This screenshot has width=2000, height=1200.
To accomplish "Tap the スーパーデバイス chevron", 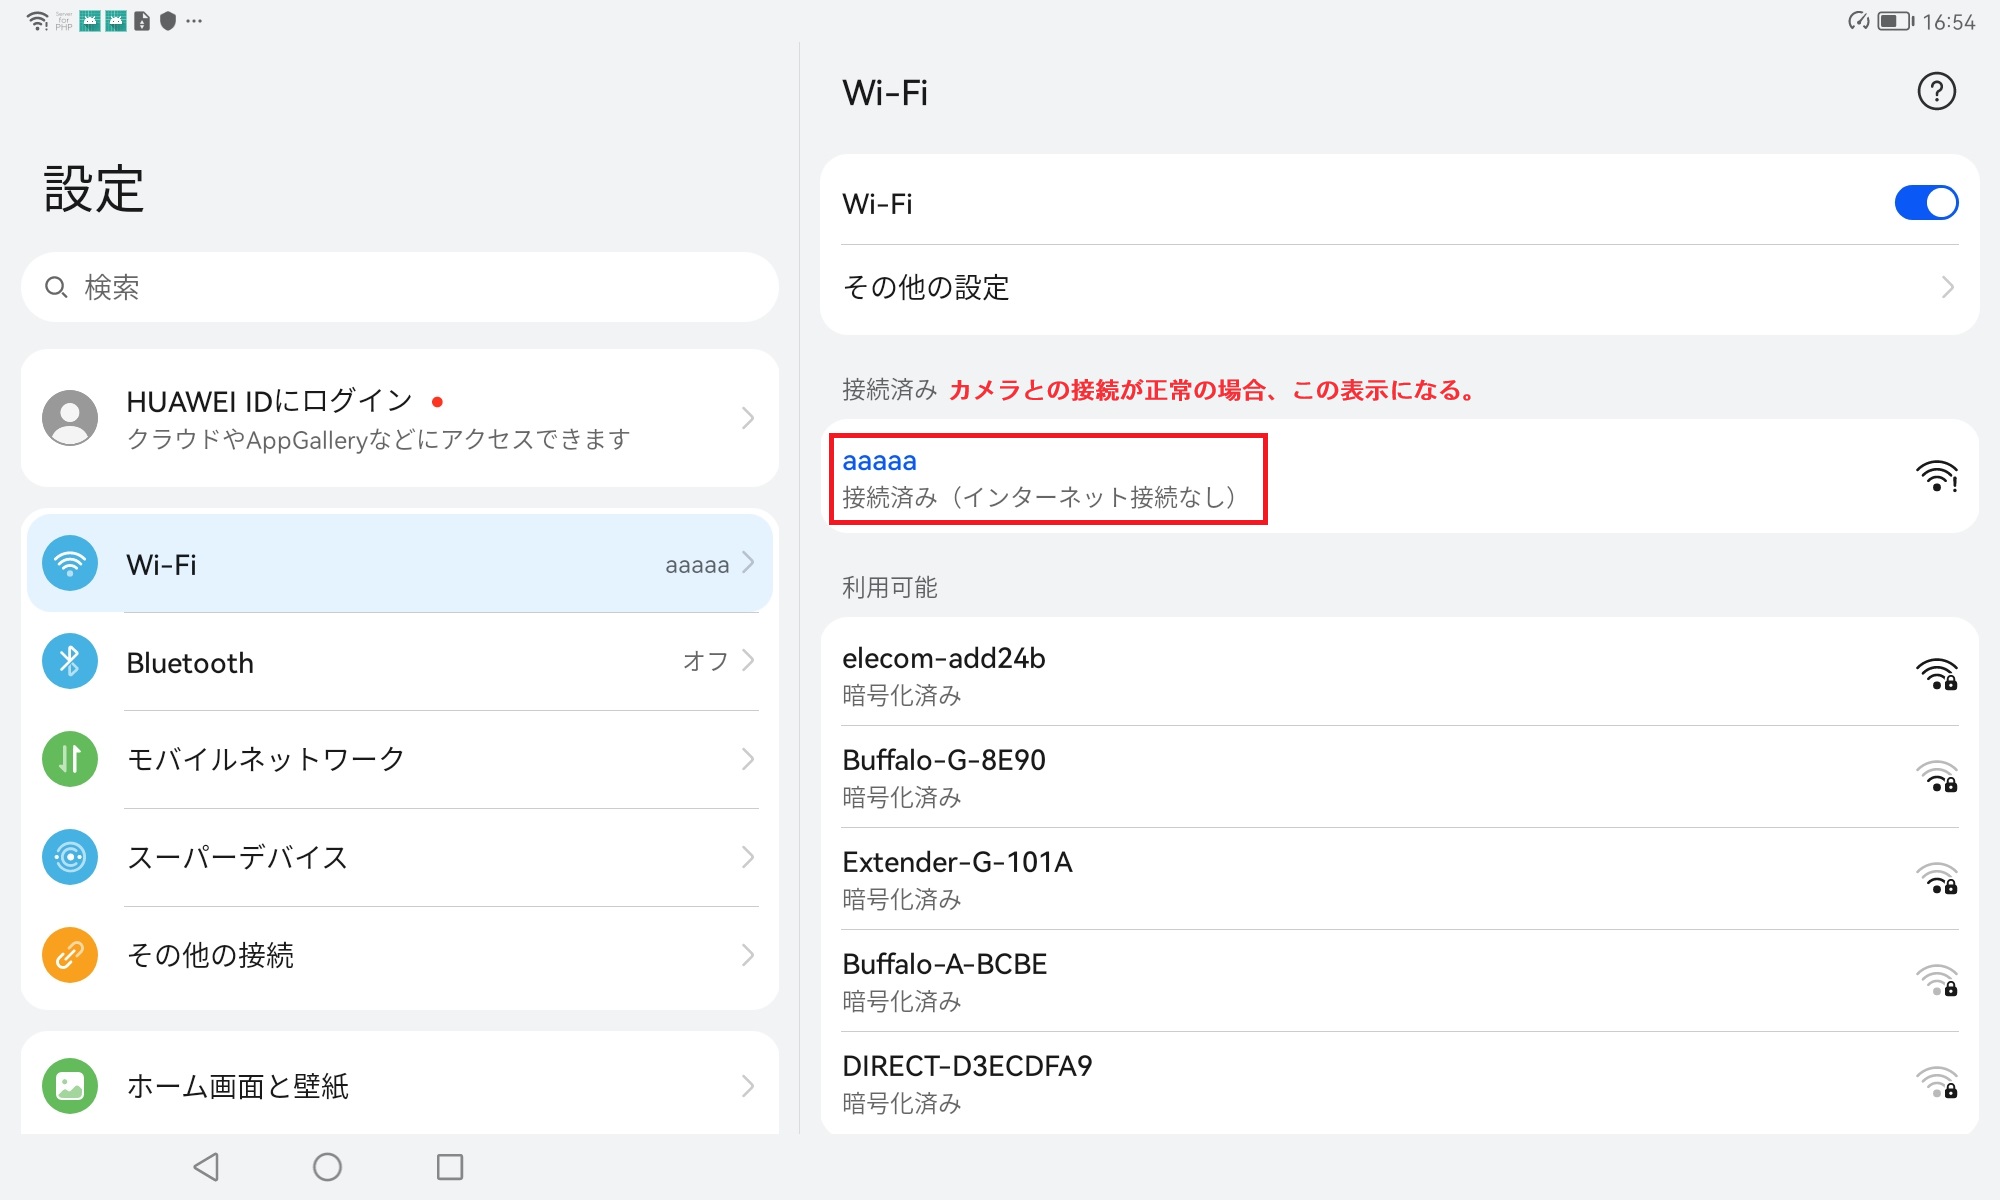I will coord(748,857).
